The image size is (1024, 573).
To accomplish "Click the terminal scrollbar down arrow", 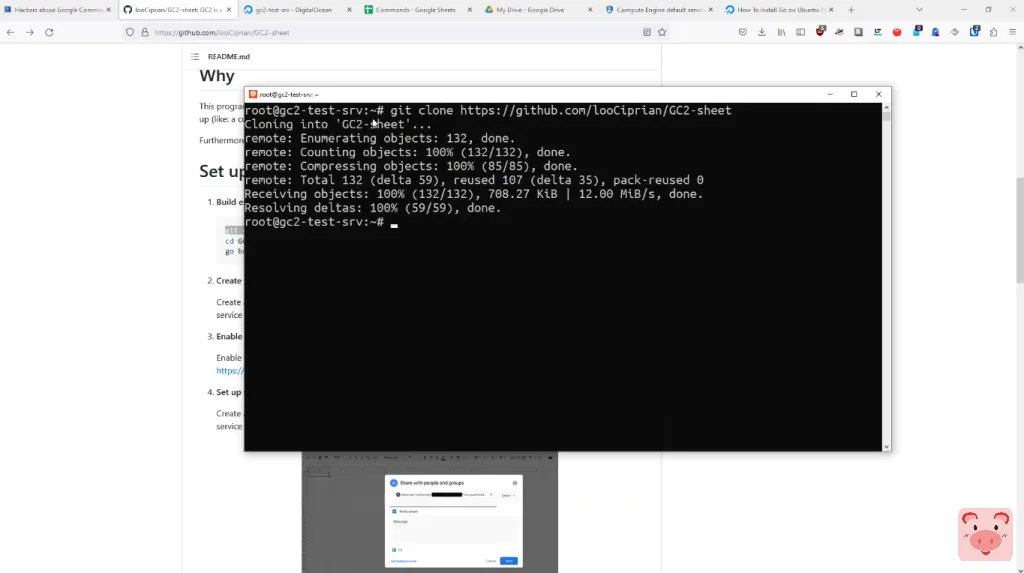I will (x=886, y=446).
